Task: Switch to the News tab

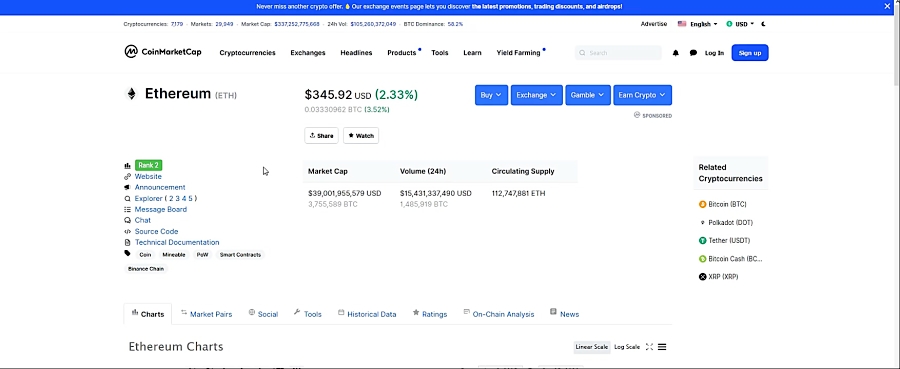Action: pos(564,314)
